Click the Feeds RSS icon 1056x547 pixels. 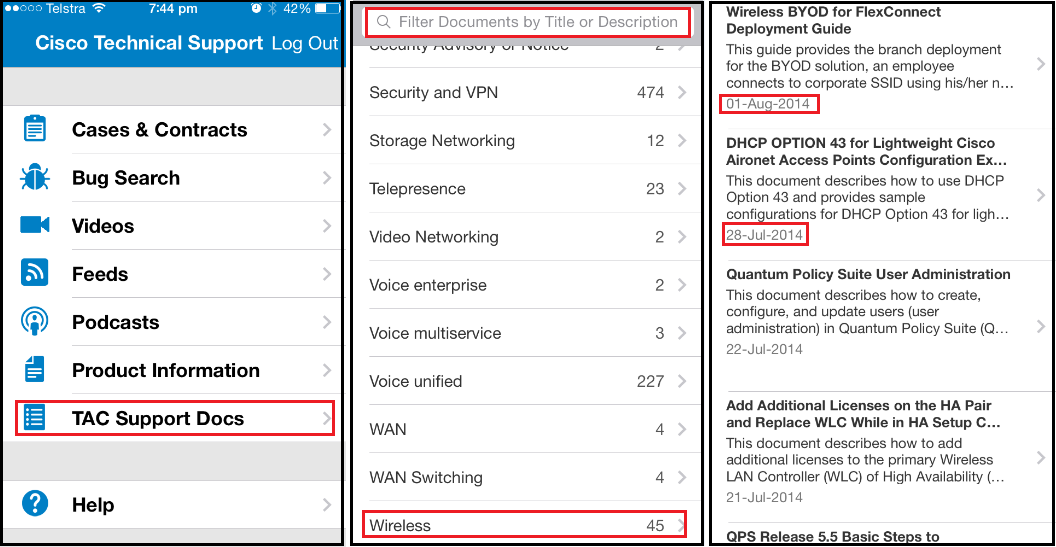pos(34,274)
